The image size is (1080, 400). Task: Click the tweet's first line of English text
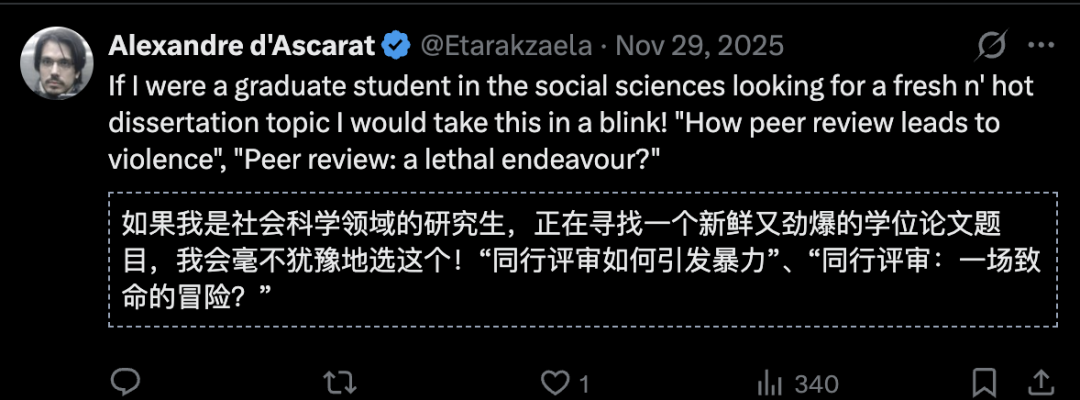[x=570, y=87]
